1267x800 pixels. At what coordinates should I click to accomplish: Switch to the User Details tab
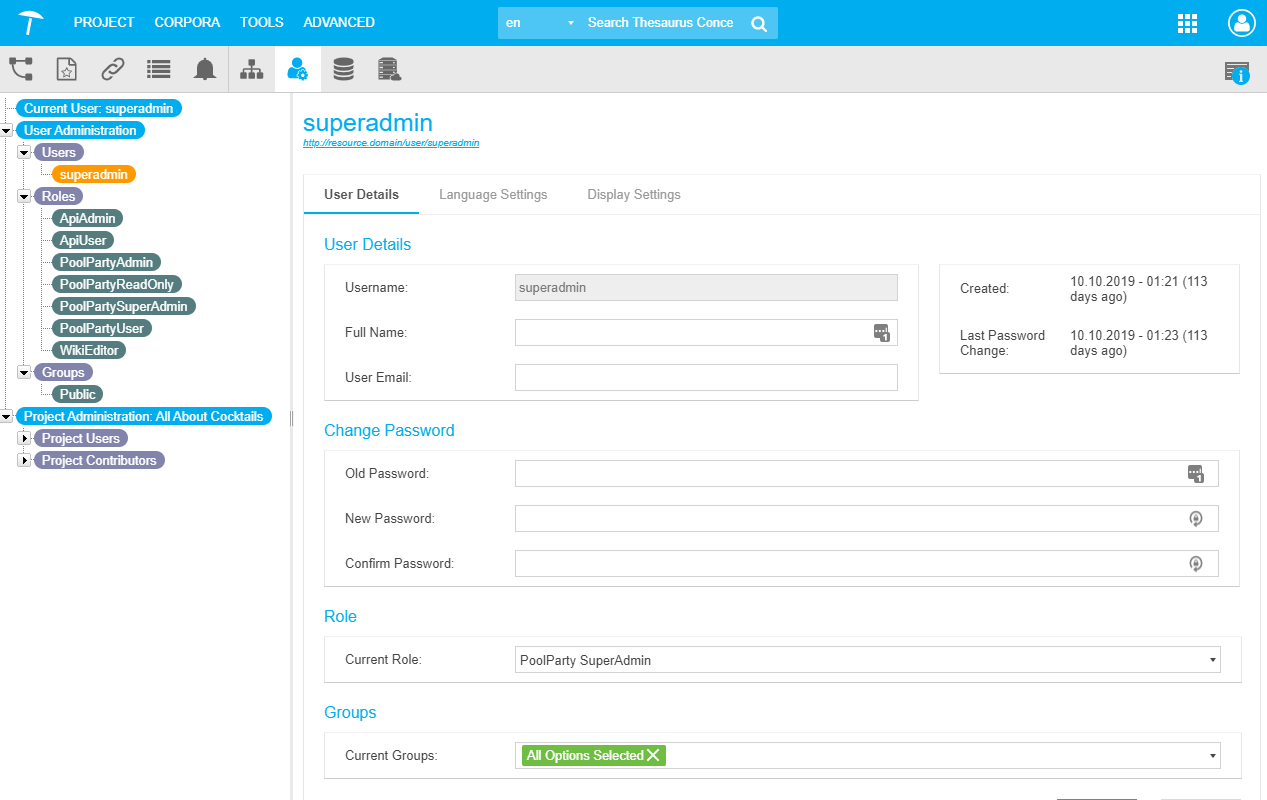[x=362, y=195]
